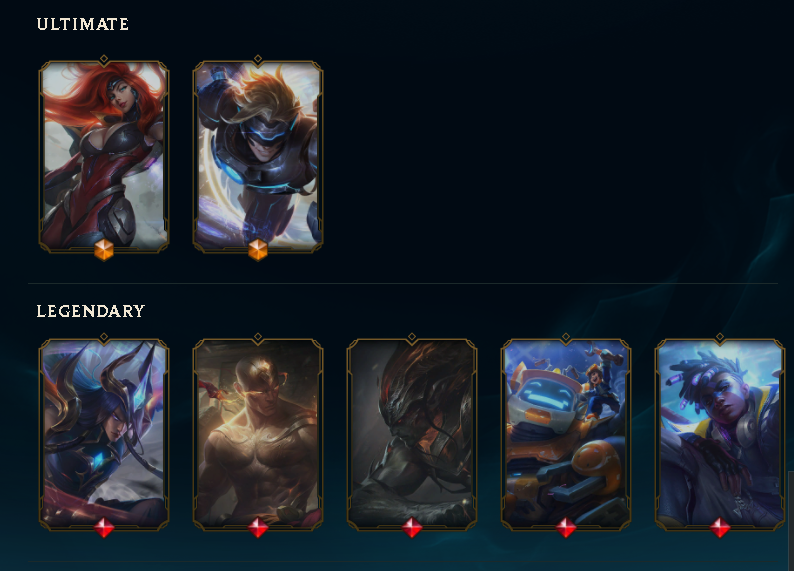Click the LEGENDARY section header
The width and height of the screenshot is (794, 571).
[x=91, y=311]
